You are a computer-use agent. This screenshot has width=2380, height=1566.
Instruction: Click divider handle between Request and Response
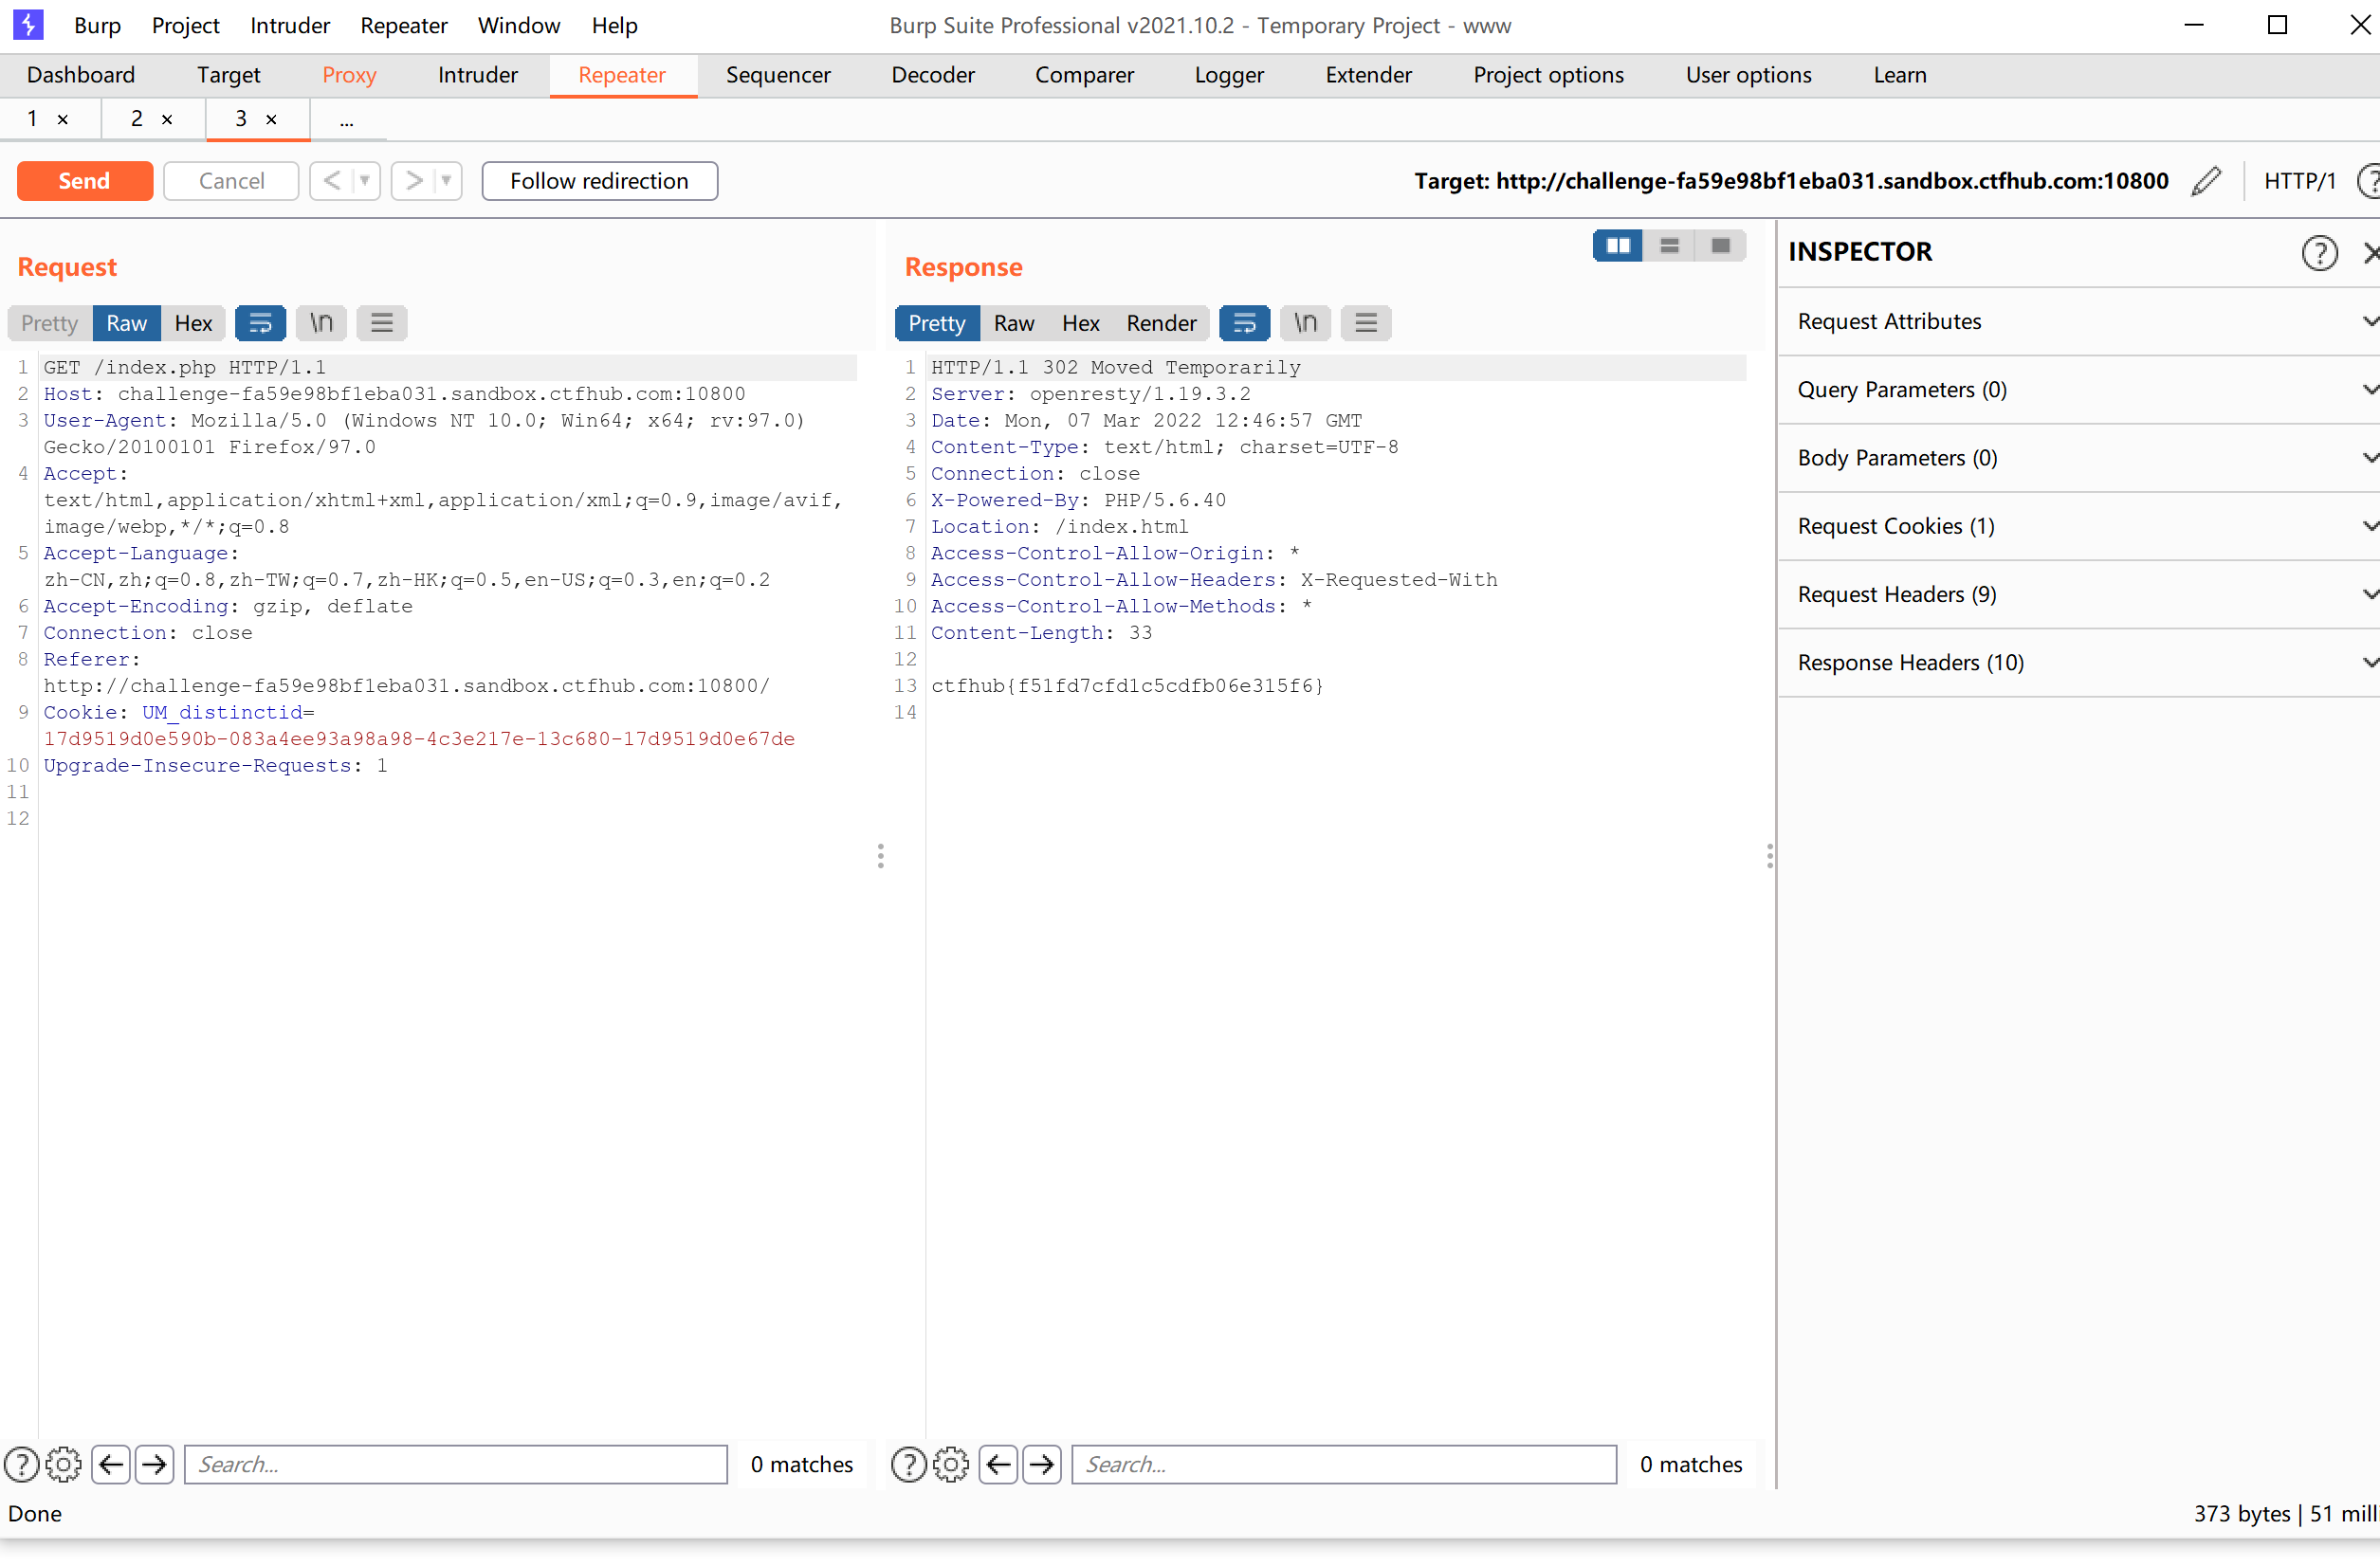pos(880,856)
